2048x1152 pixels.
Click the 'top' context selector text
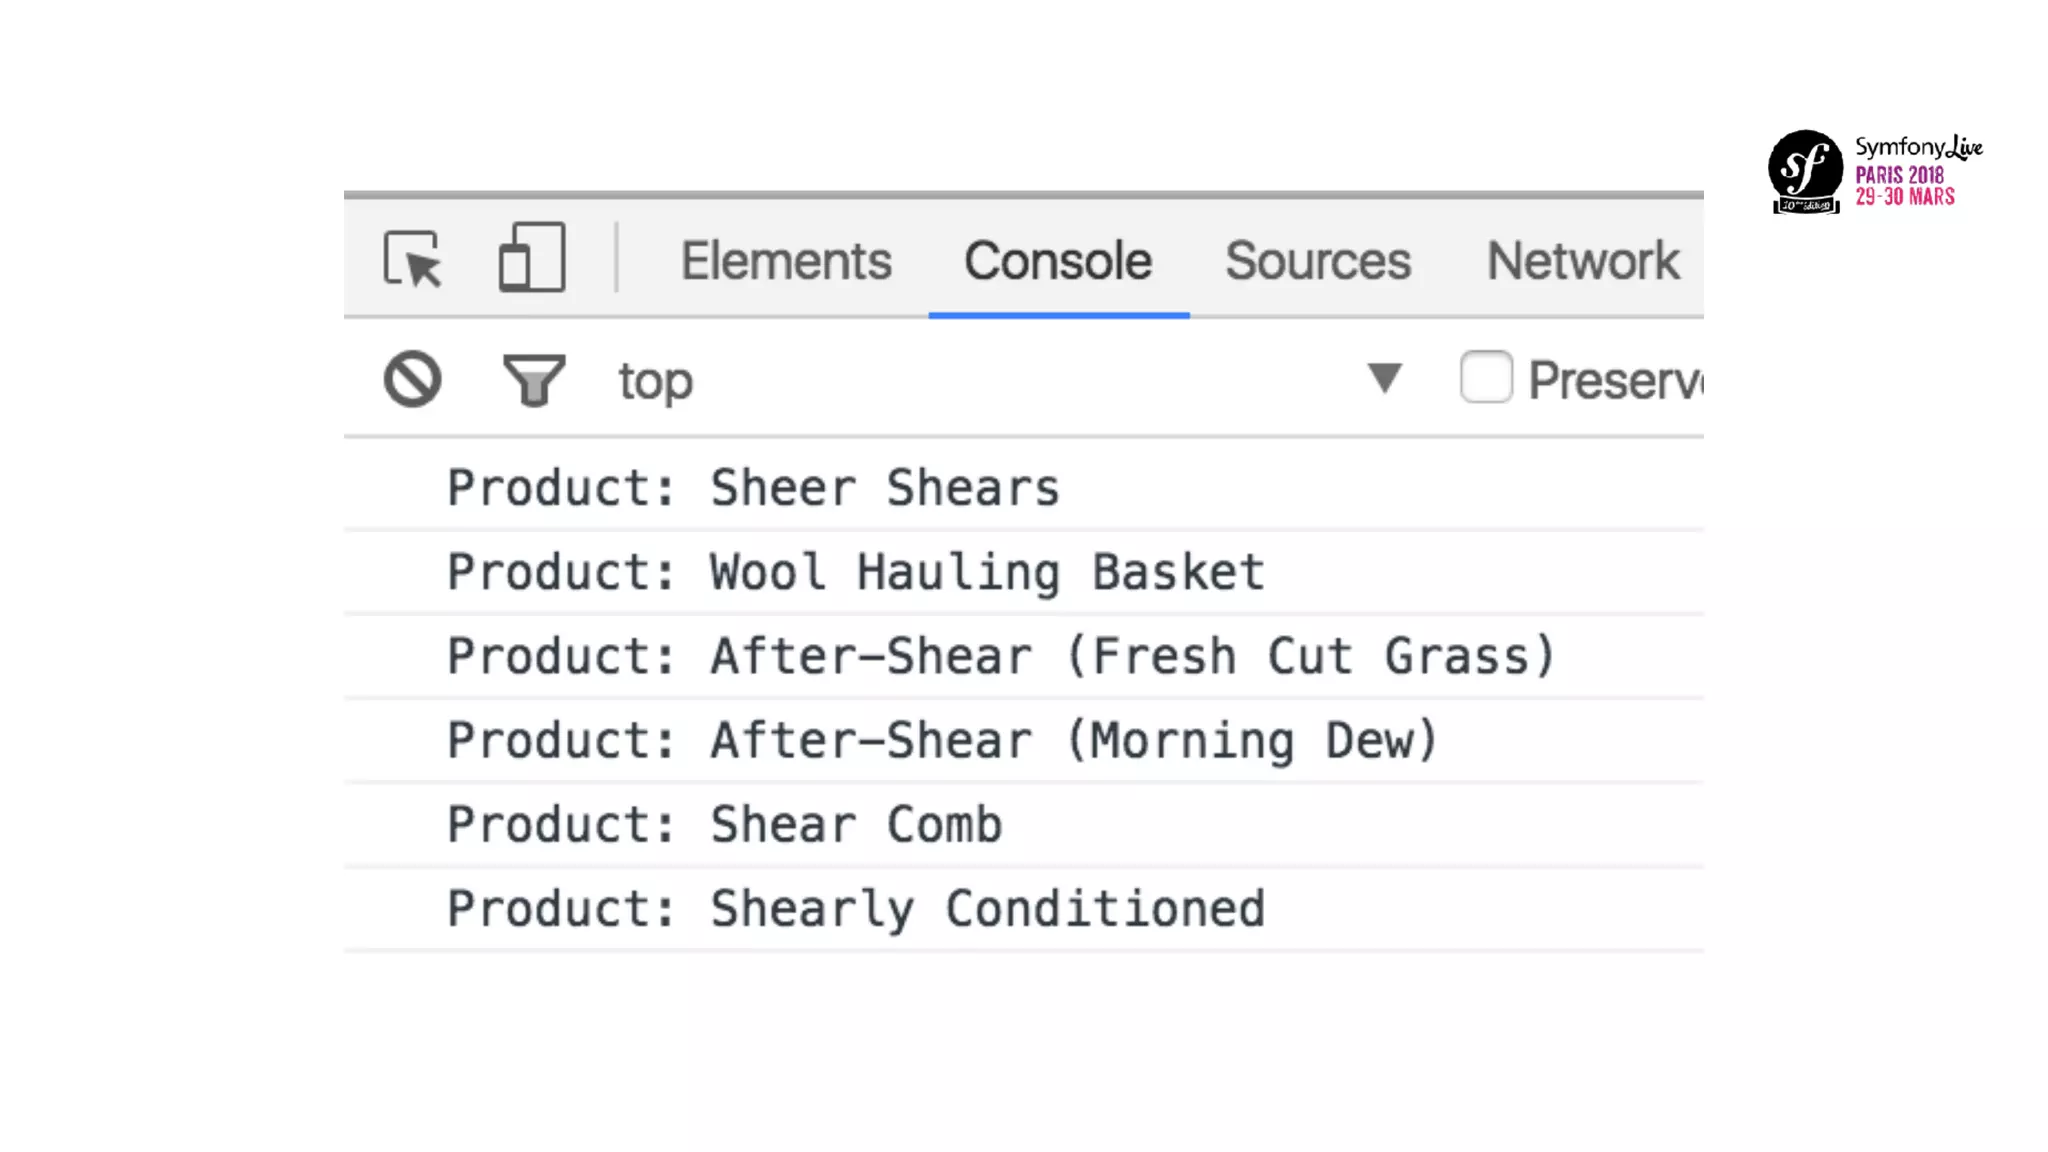click(655, 381)
